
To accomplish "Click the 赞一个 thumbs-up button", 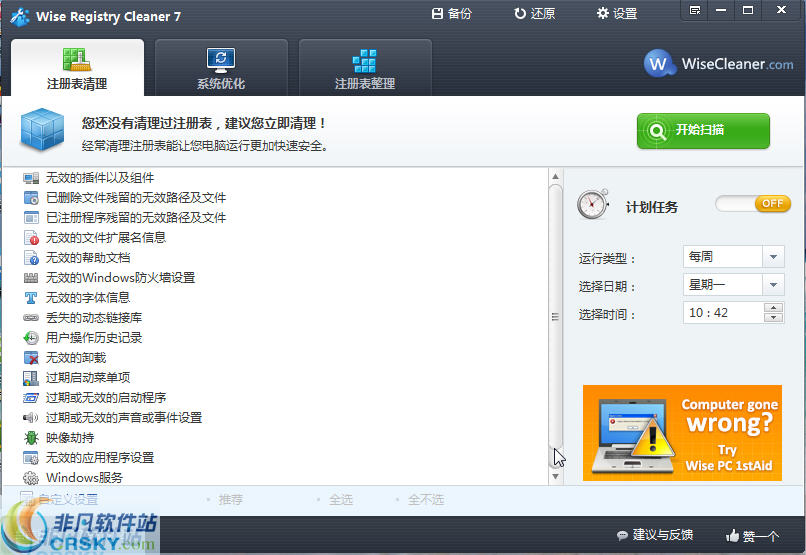I will point(753,536).
